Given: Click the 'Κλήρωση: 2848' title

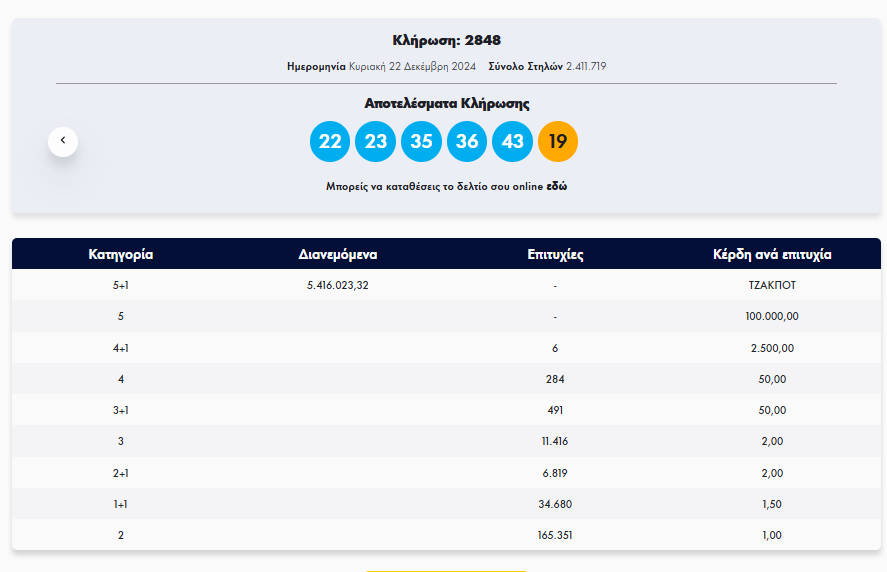Looking at the screenshot, I should (x=446, y=41).
